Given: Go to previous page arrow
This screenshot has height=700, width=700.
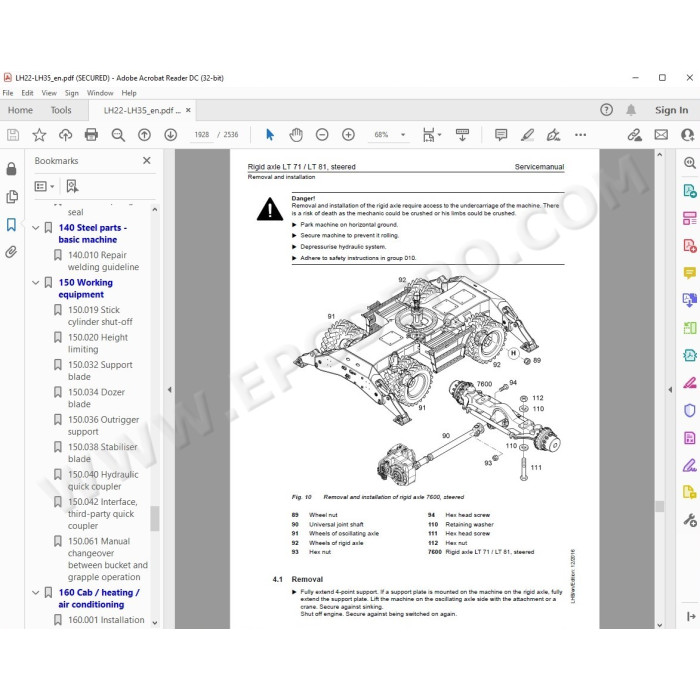Looking at the screenshot, I should [x=144, y=135].
